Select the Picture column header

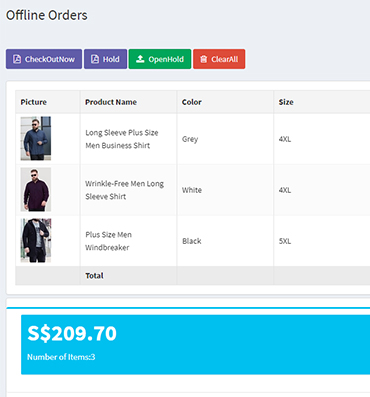[34, 102]
